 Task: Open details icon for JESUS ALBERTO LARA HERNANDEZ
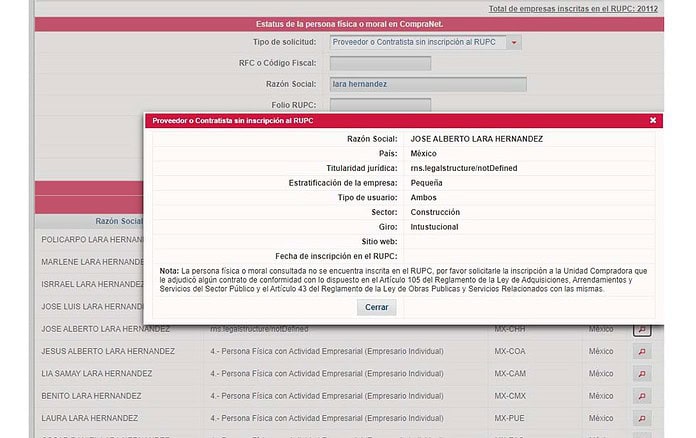coord(641,351)
